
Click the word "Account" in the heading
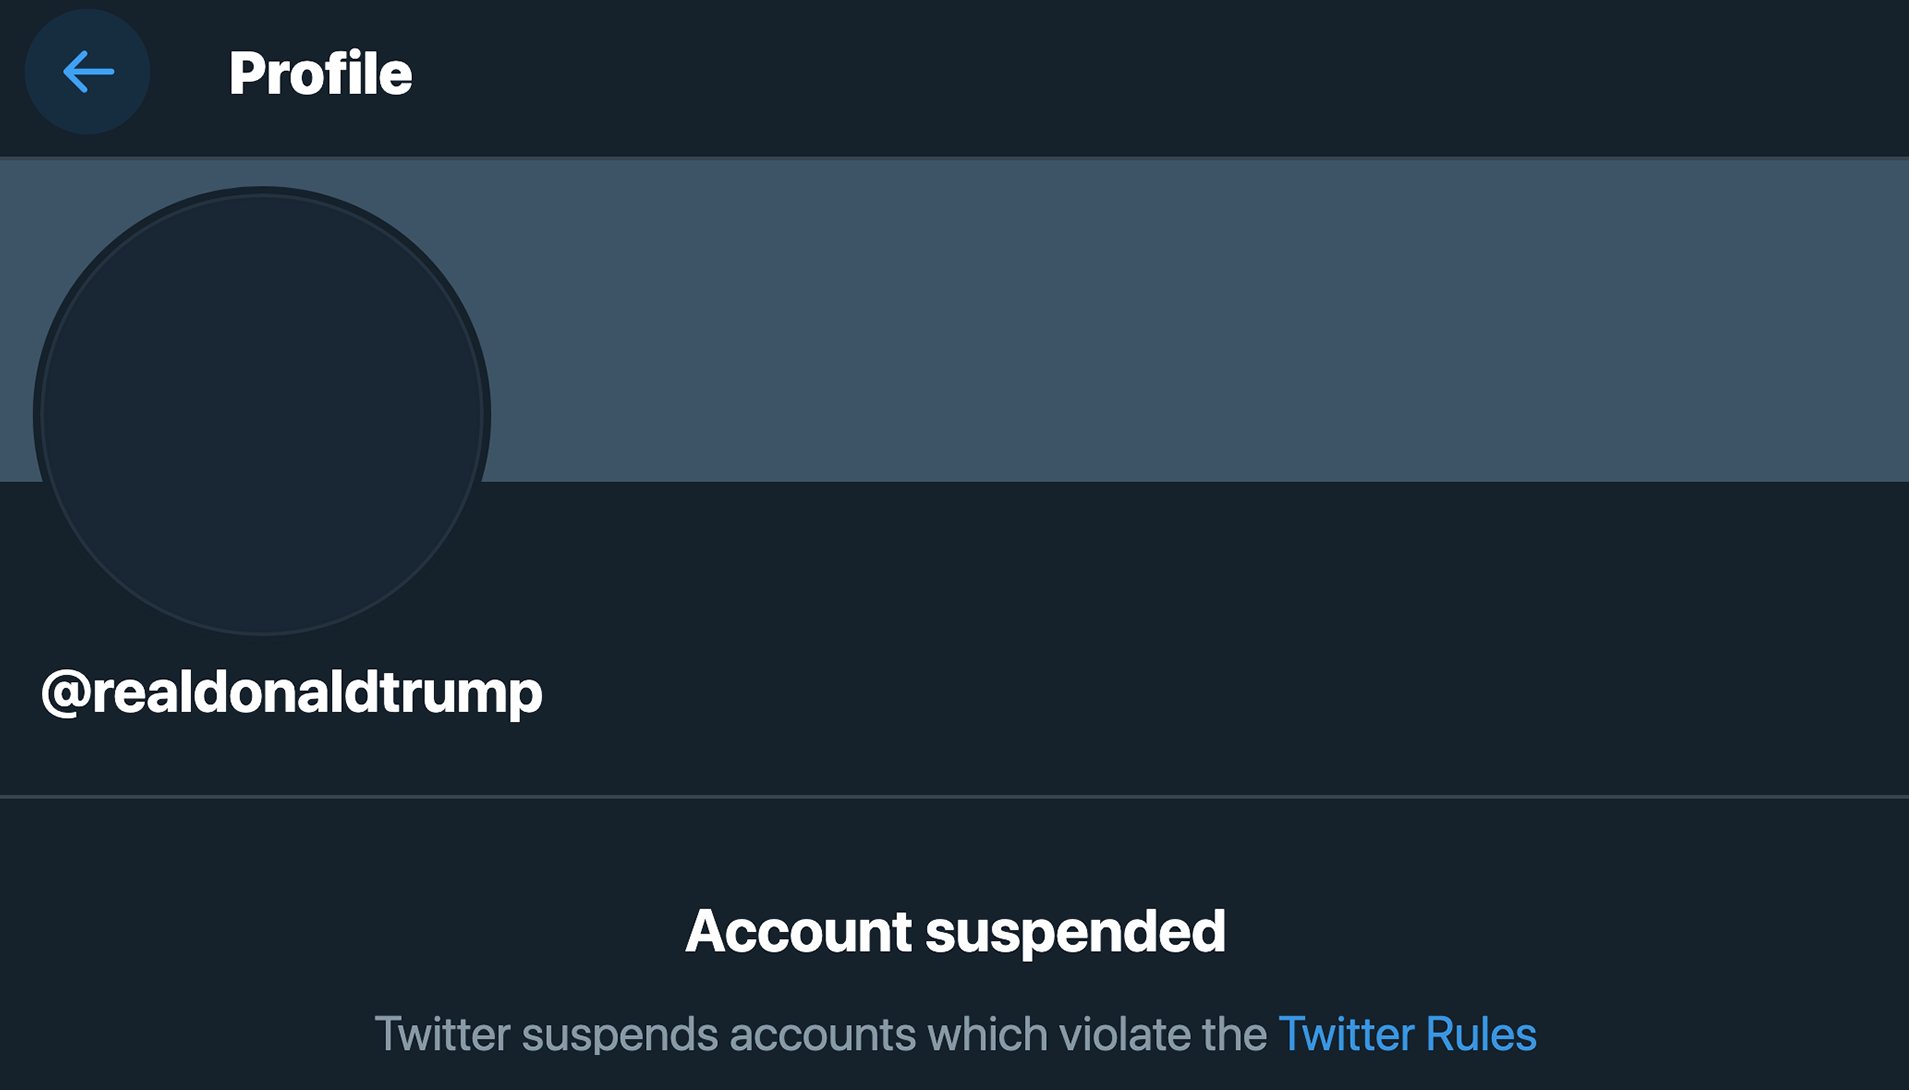[798, 931]
